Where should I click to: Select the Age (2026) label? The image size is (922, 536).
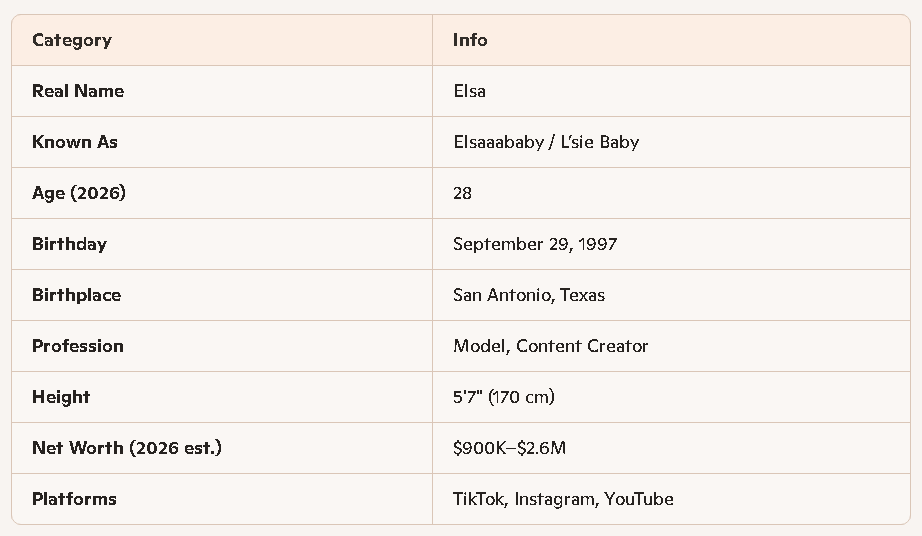(x=79, y=193)
